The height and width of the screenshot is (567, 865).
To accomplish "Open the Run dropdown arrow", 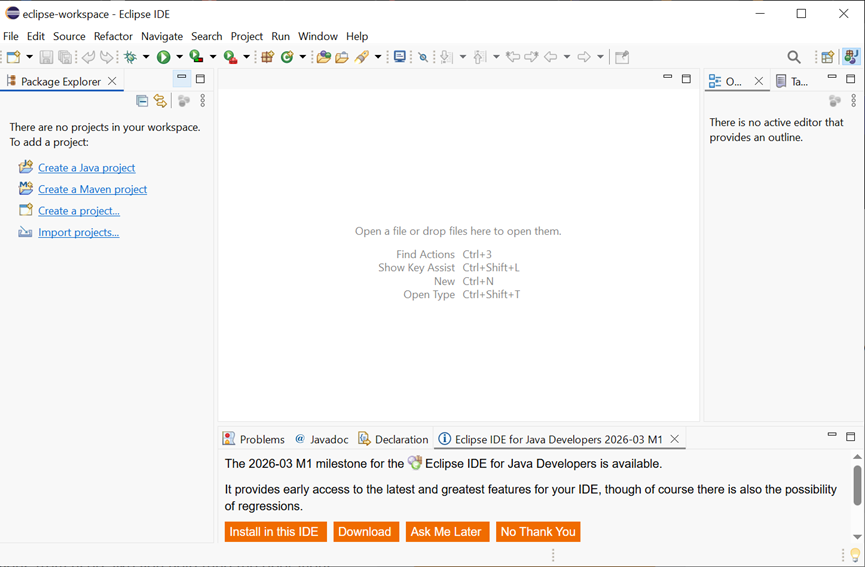I will tap(179, 57).
